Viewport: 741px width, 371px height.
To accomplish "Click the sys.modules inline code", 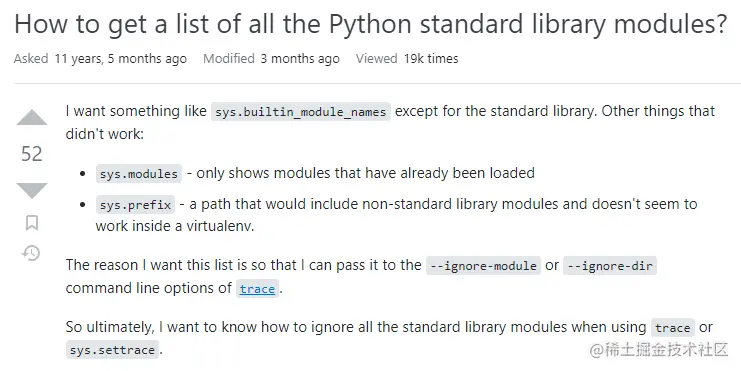I will click(138, 174).
